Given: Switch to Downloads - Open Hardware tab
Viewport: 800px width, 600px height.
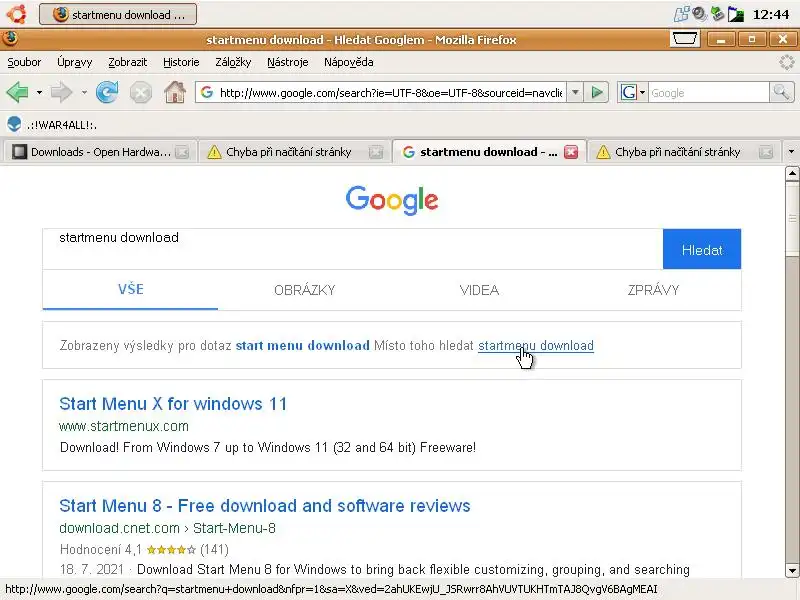Looking at the screenshot, I should tap(99, 152).
